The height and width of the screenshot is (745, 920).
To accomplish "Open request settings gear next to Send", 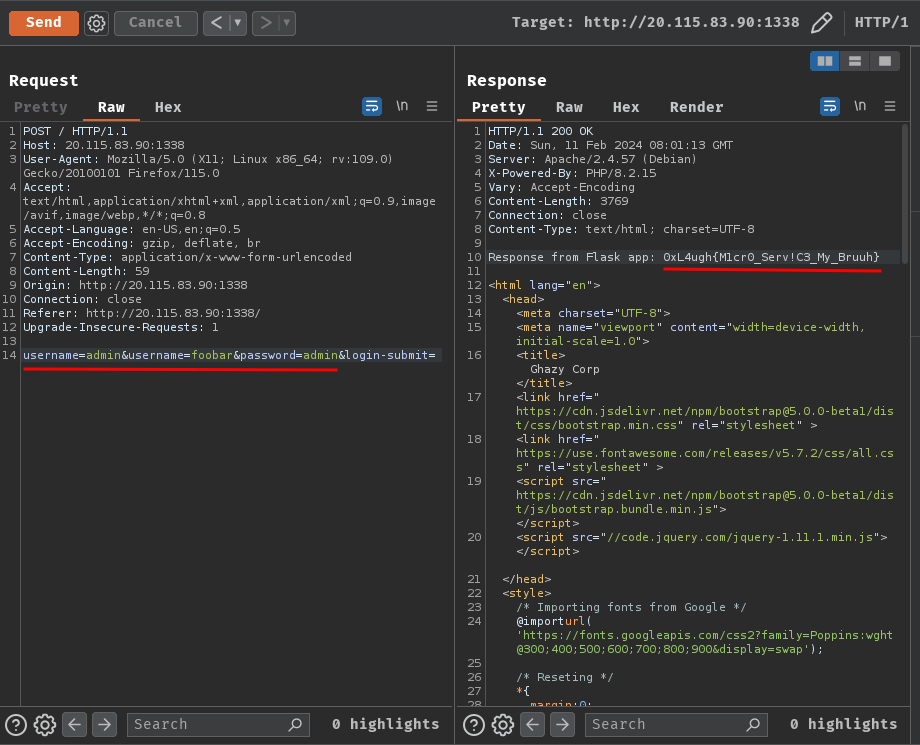I will (x=96, y=23).
